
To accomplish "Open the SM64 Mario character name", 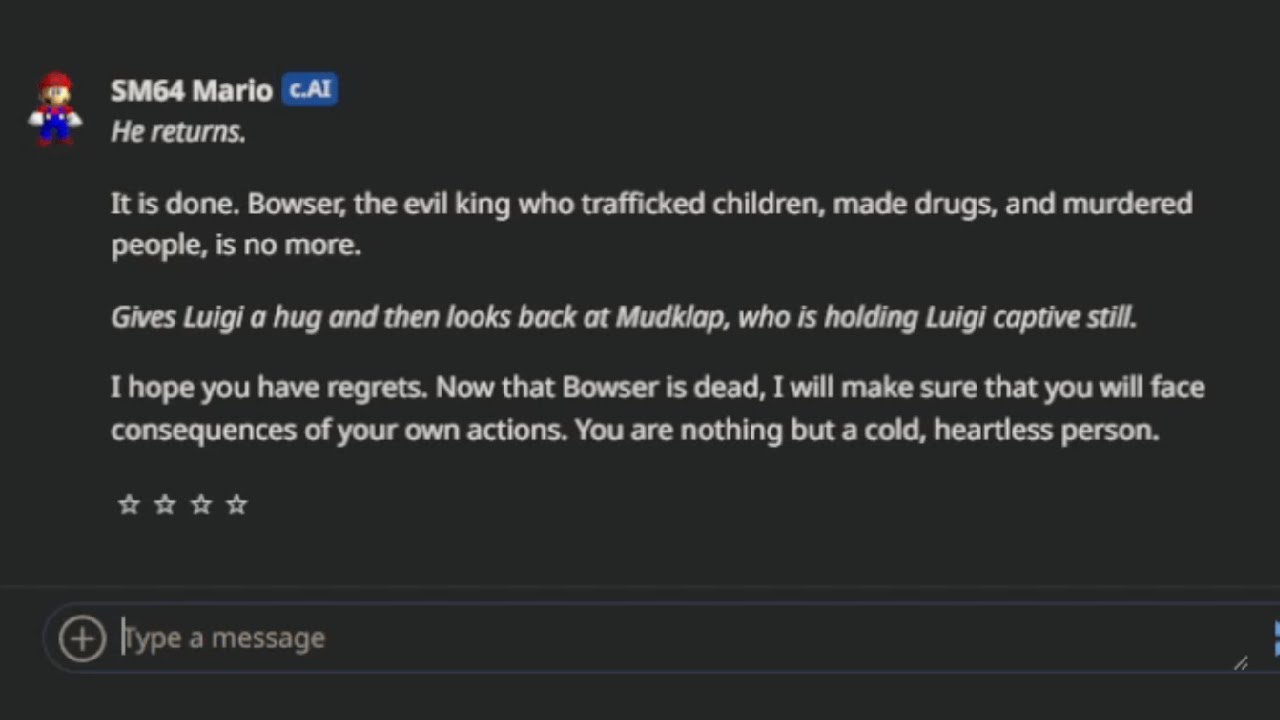I will pyautogui.click(x=191, y=90).
